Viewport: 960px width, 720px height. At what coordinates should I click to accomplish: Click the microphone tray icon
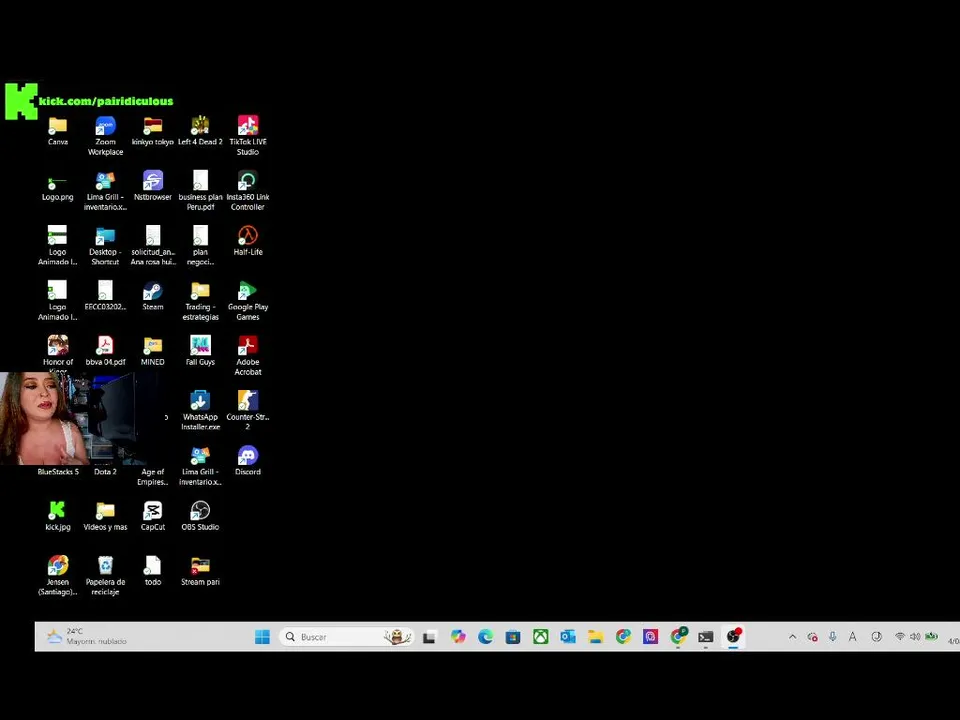coord(833,637)
